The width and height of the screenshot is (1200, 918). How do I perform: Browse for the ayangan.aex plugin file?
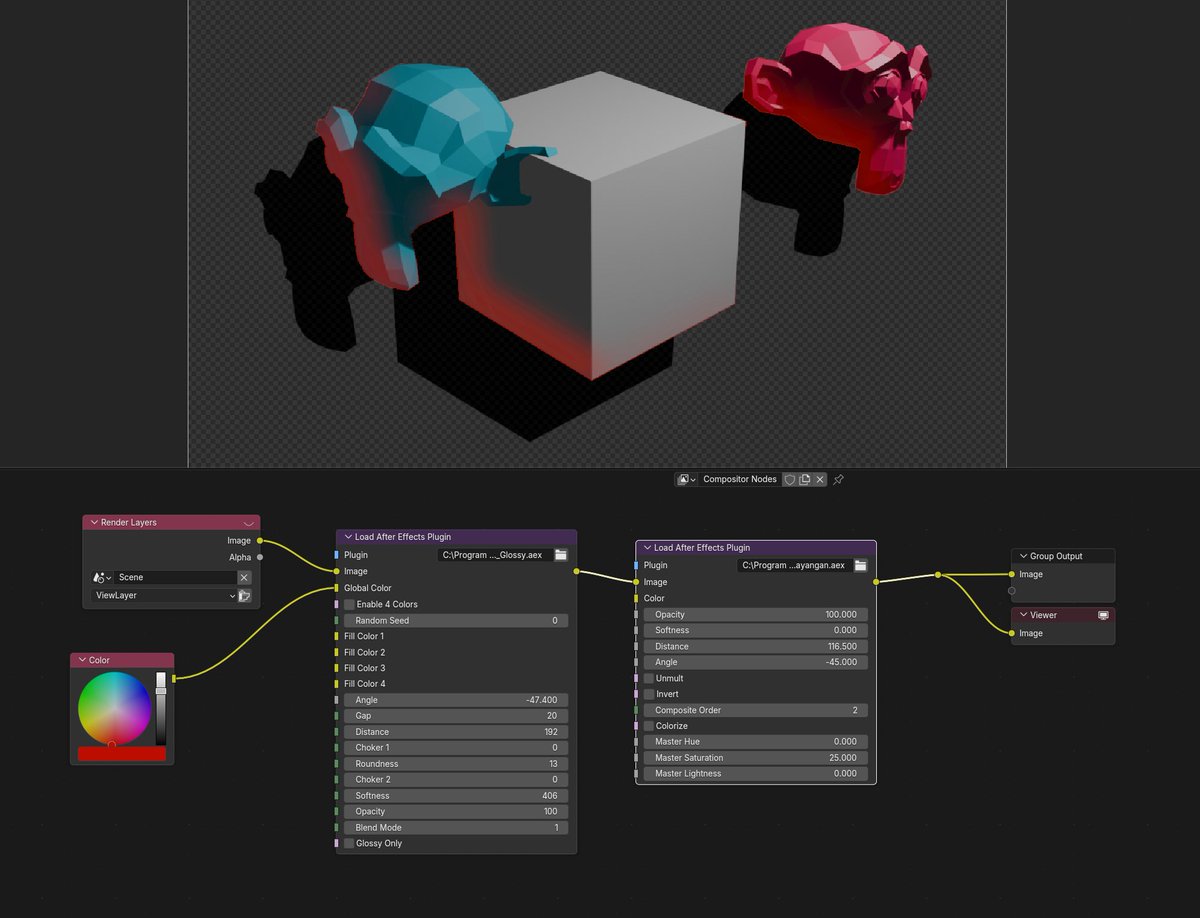pos(861,564)
